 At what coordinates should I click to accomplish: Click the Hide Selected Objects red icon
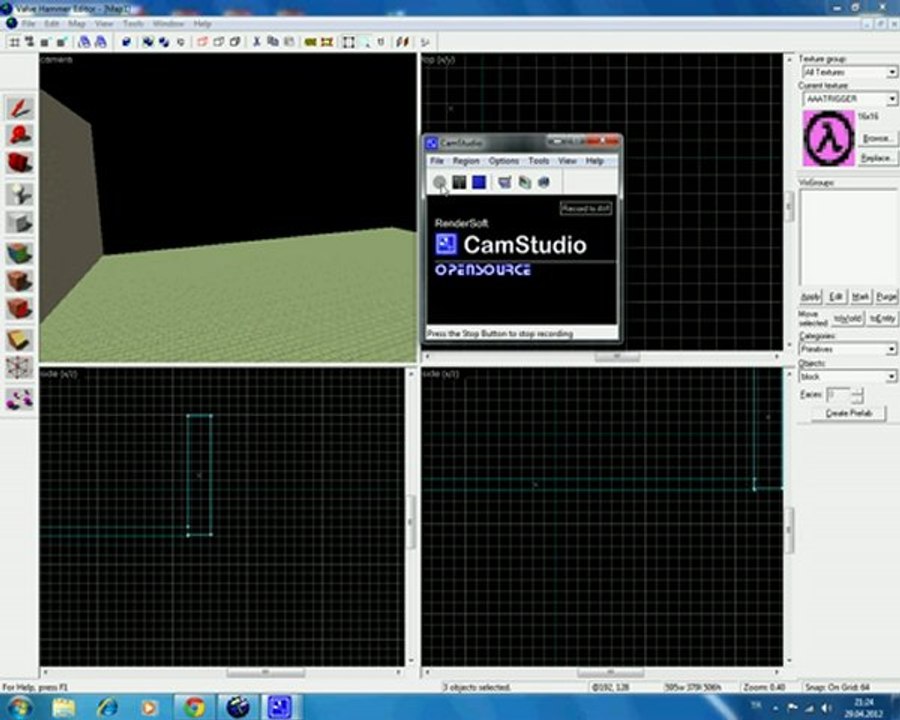click(202, 42)
